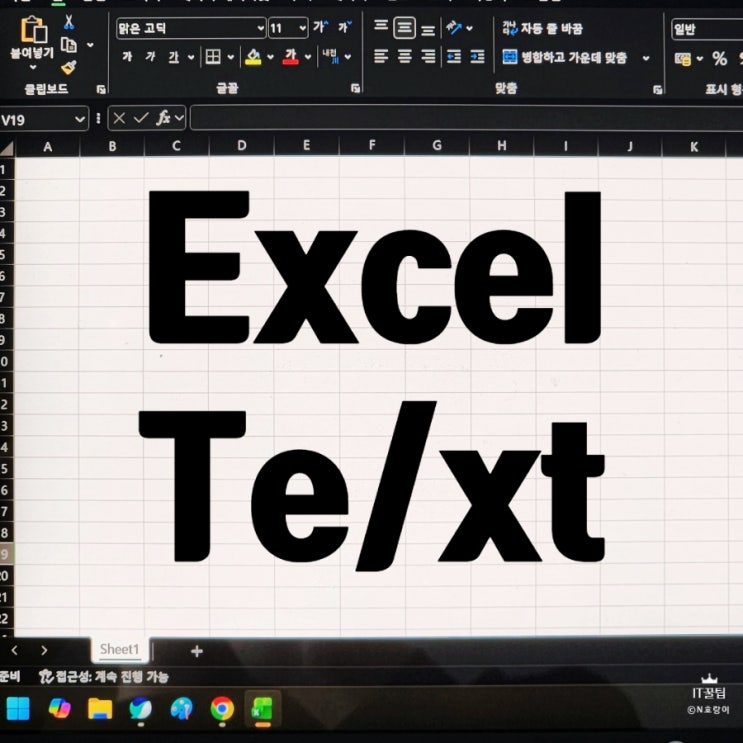Confirm entry with the checkmark button
The image size is (743, 743).
point(141,118)
